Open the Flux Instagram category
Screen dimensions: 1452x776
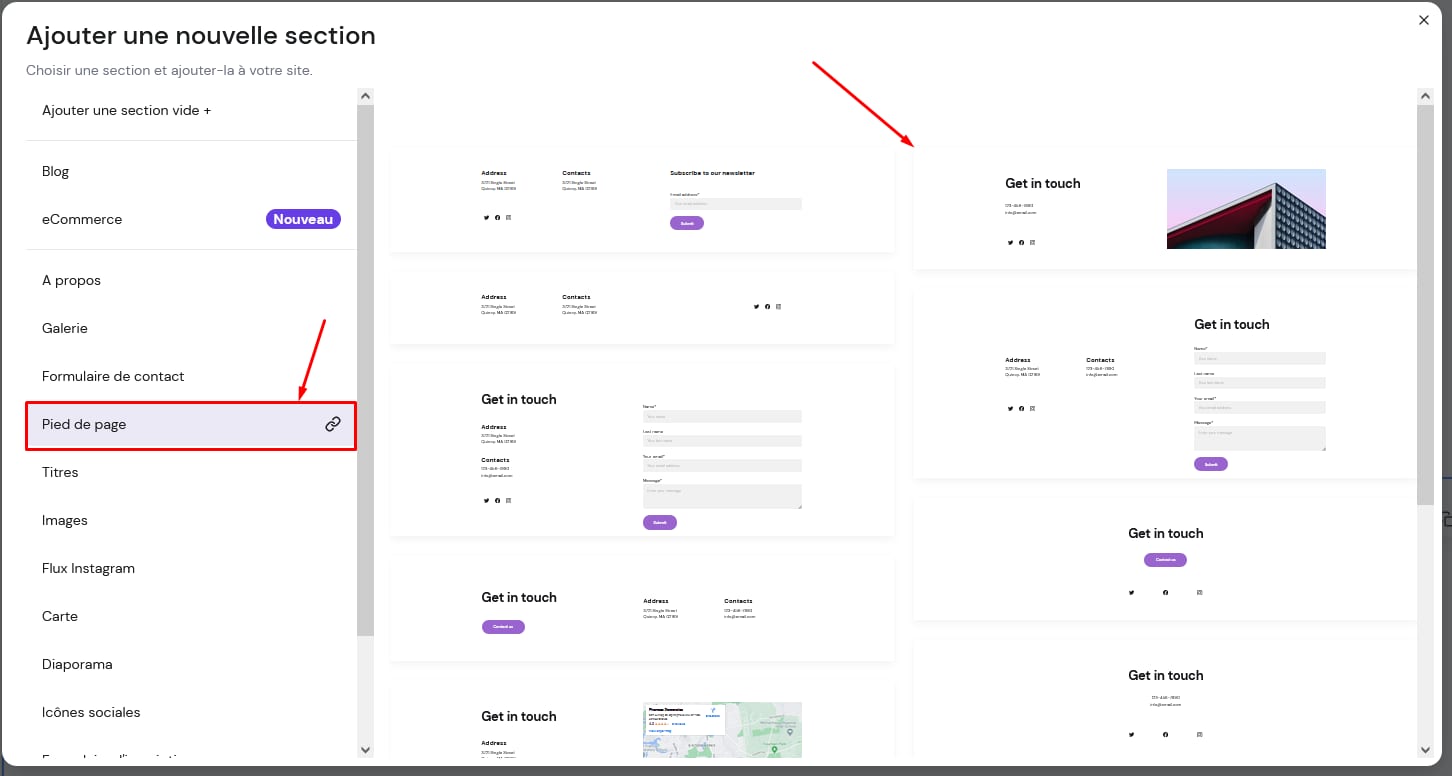[x=88, y=568]
